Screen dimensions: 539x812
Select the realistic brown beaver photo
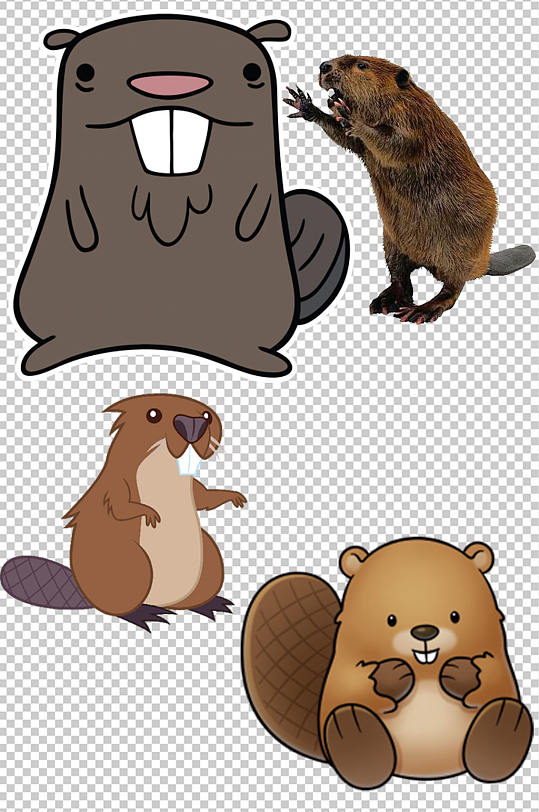(x=409, y=189)
